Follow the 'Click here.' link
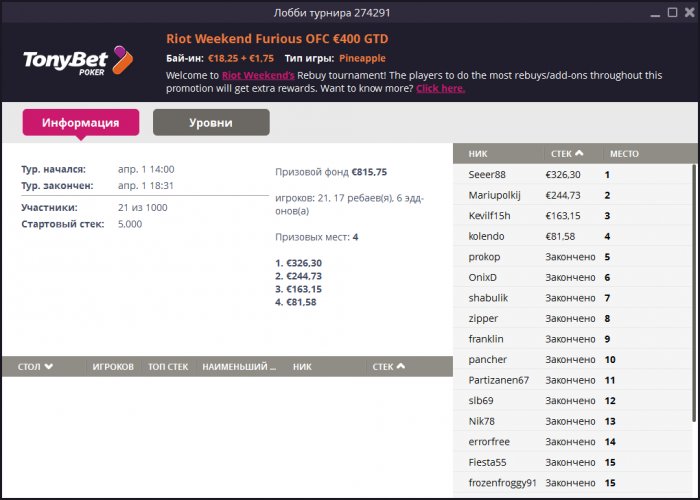 point(440,88)
